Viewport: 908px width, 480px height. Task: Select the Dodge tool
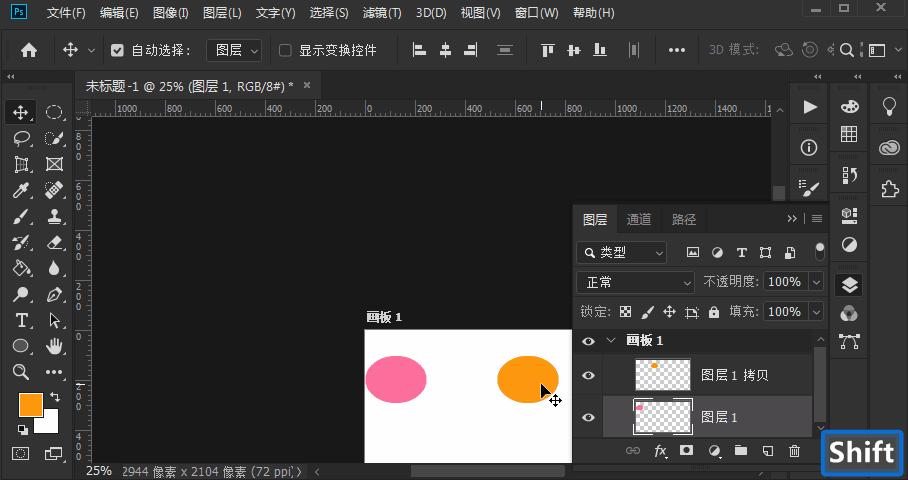click(21, 294)
